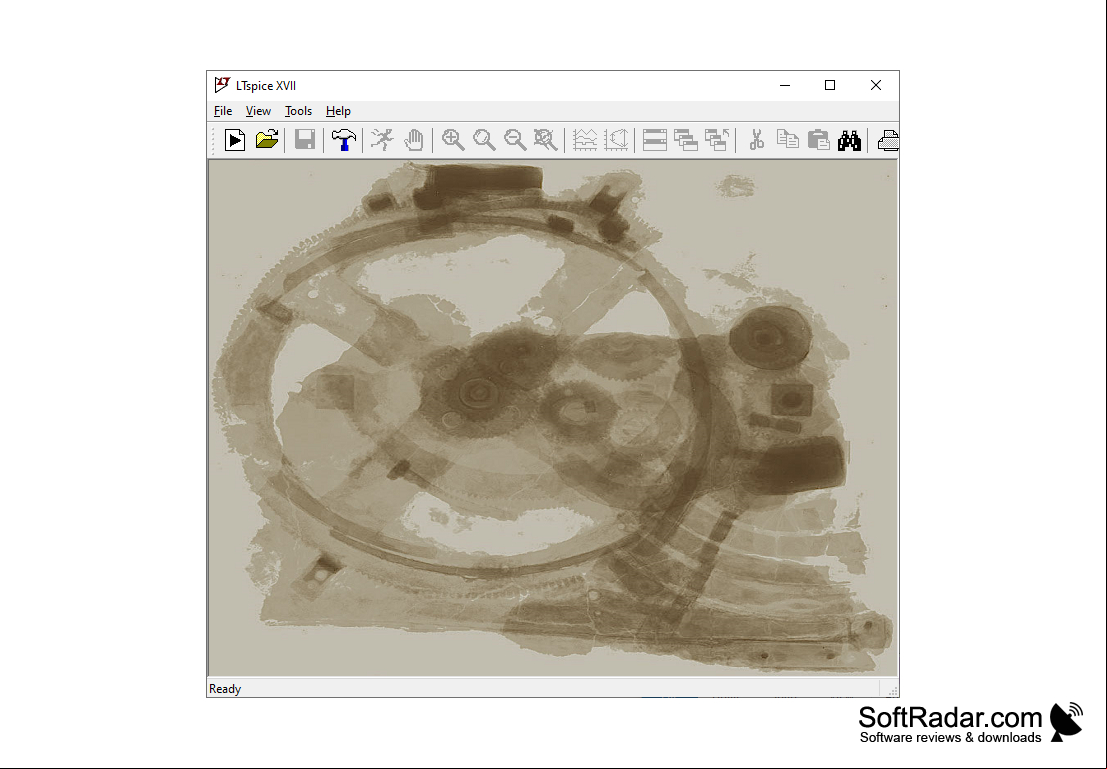Viewport: 1107px width, 769px height.
Task: Open the Tools menu
Action: 299,111
